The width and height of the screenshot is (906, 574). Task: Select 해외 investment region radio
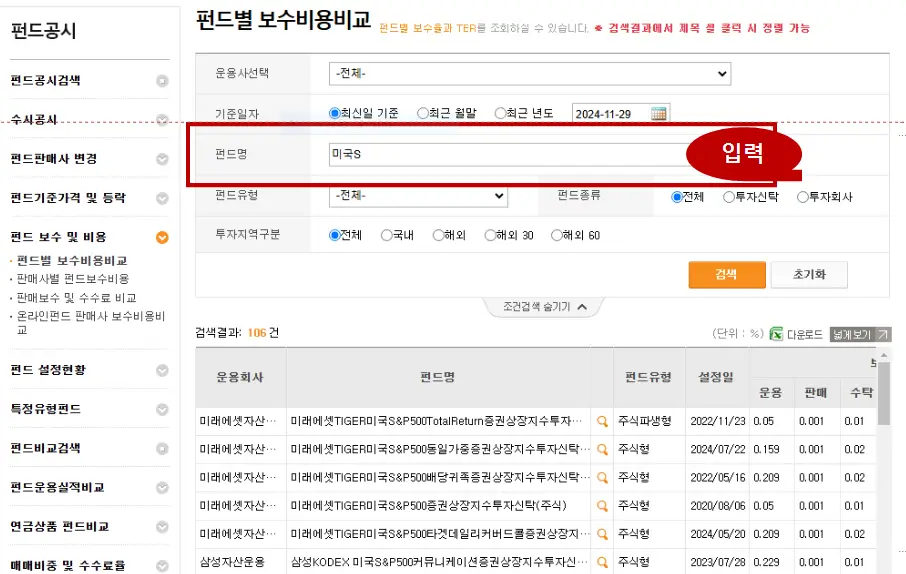point(439,235)
